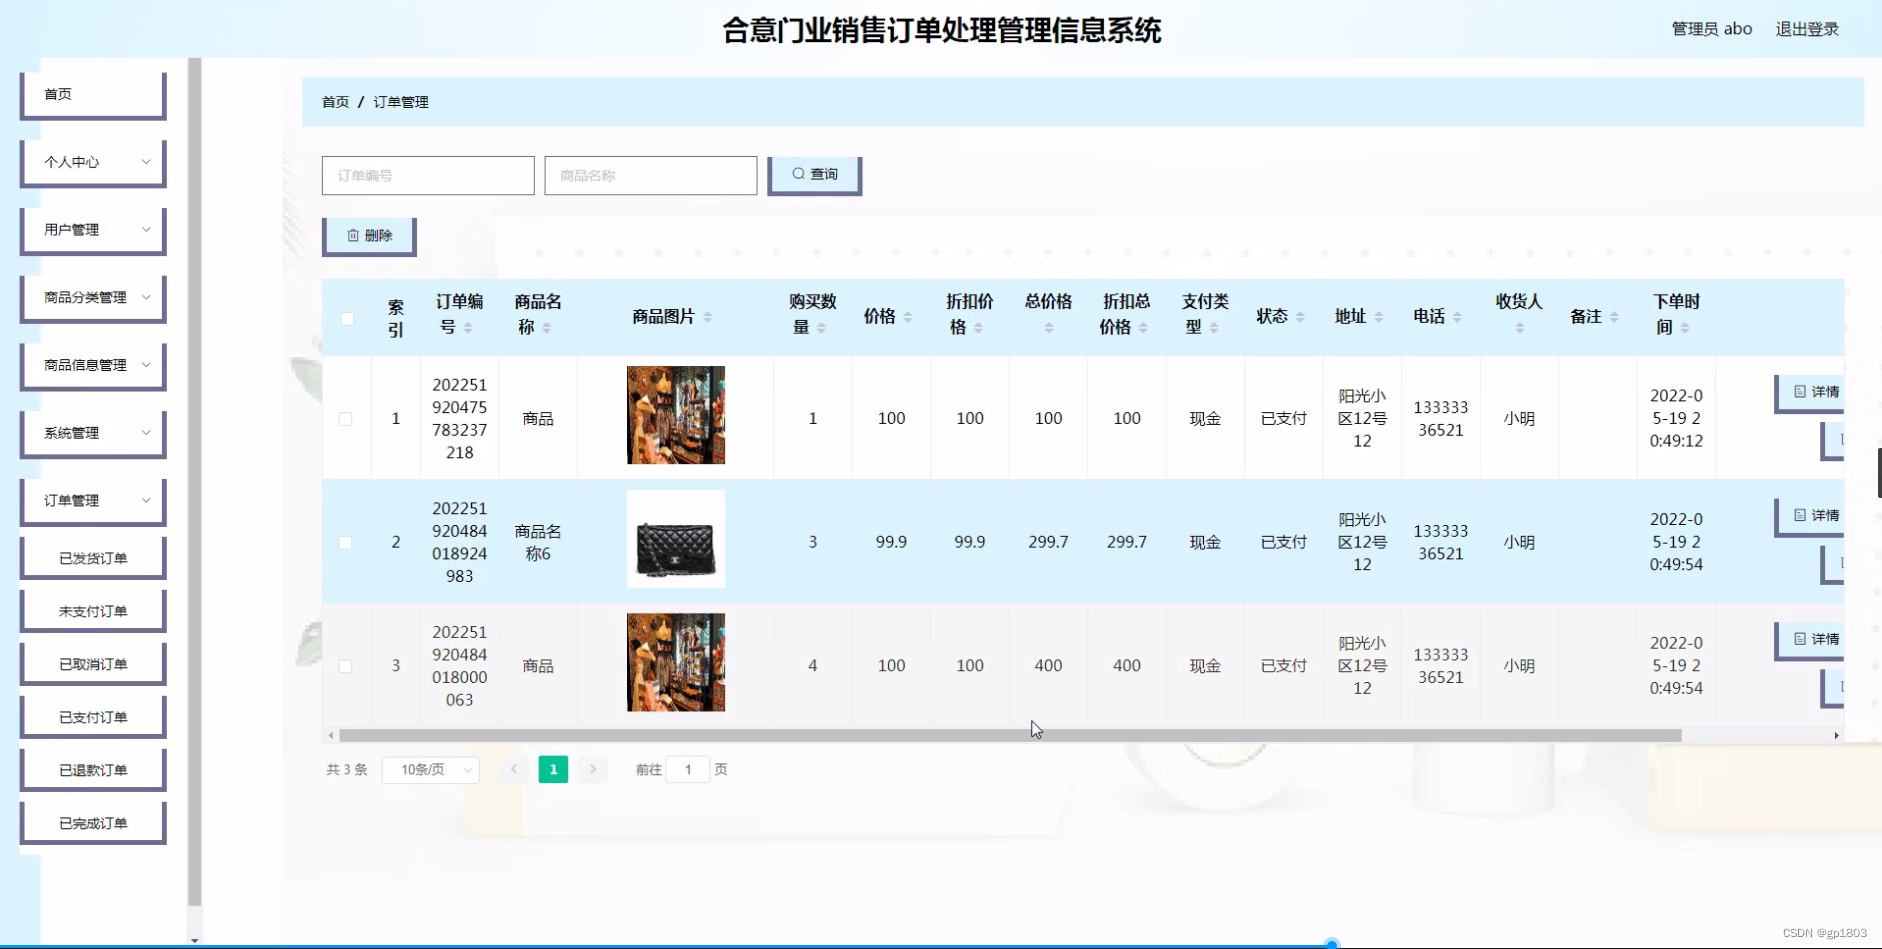Expand the 系统管理 sidebar menu
The height and width of the screenshot is (949, 1882).
93,435
